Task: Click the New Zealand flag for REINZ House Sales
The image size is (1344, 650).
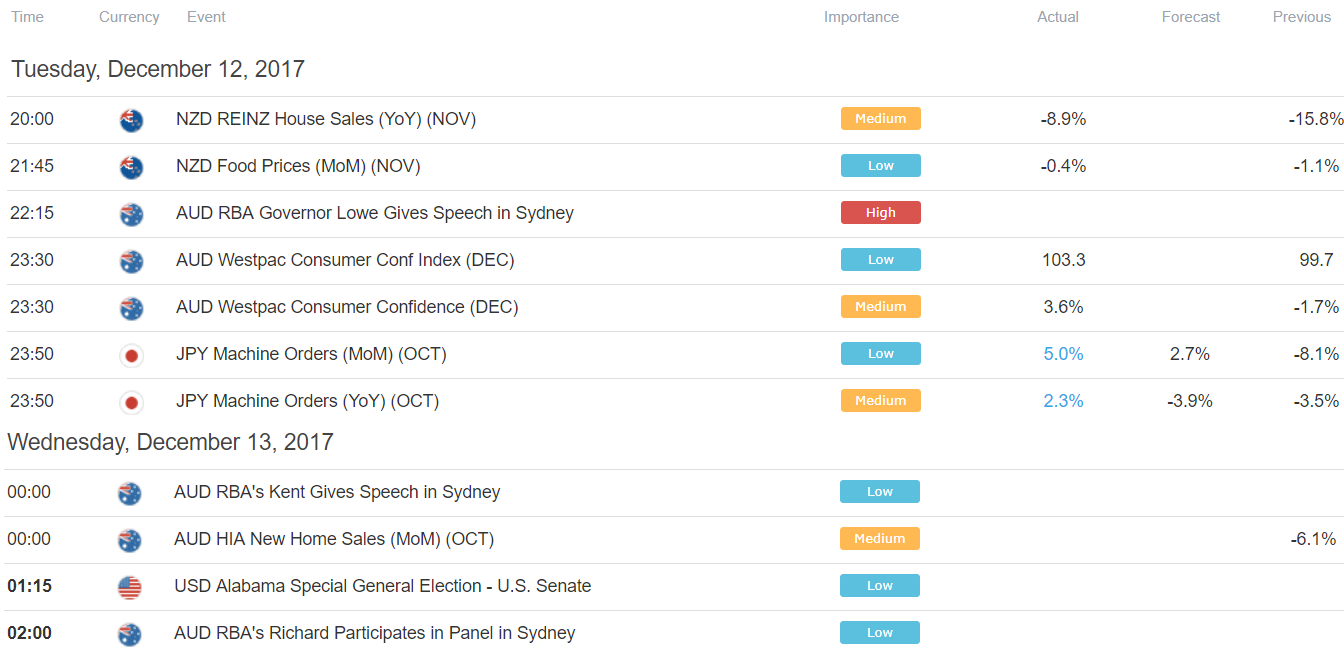Action: click(x=131, y=120)
